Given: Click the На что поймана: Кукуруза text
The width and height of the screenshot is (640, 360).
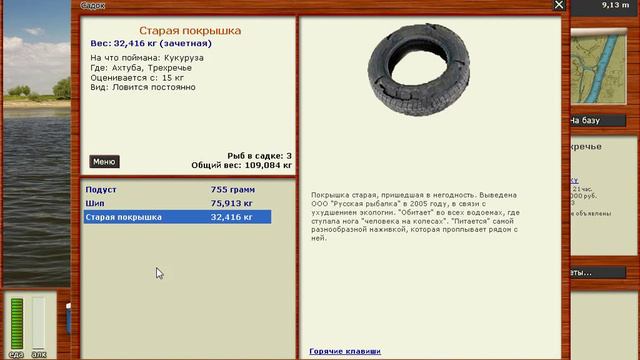Looking at the screenshot, I should point(147,58).
